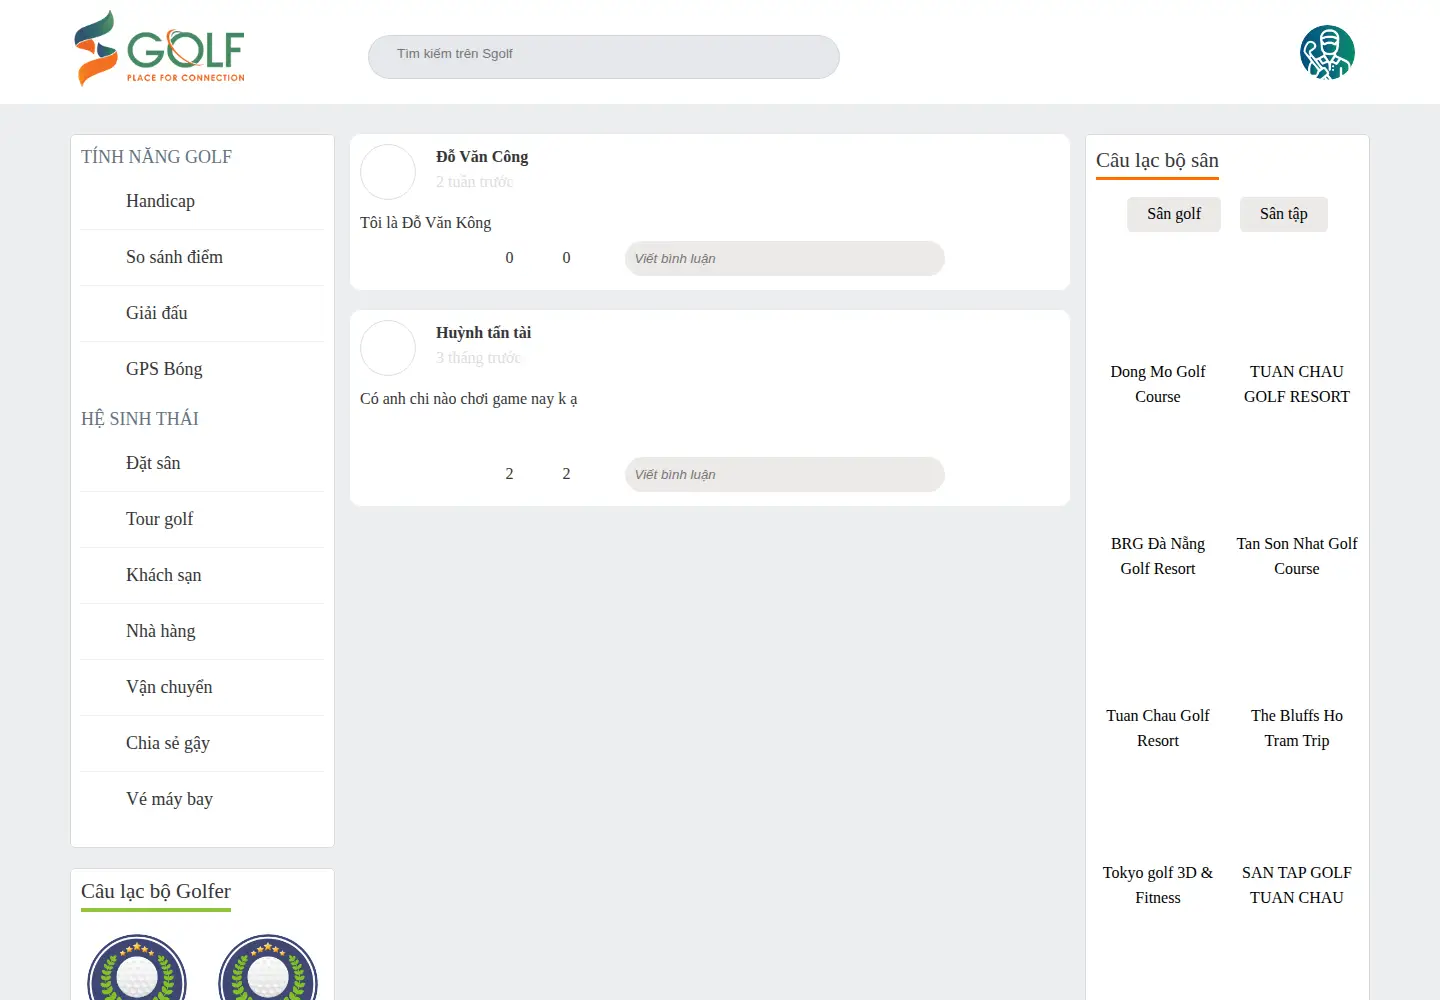Click the post text 'Tôi là Đỗ Văn Kông'
Screen dimensions: 1440x1000
click(426, 223)
